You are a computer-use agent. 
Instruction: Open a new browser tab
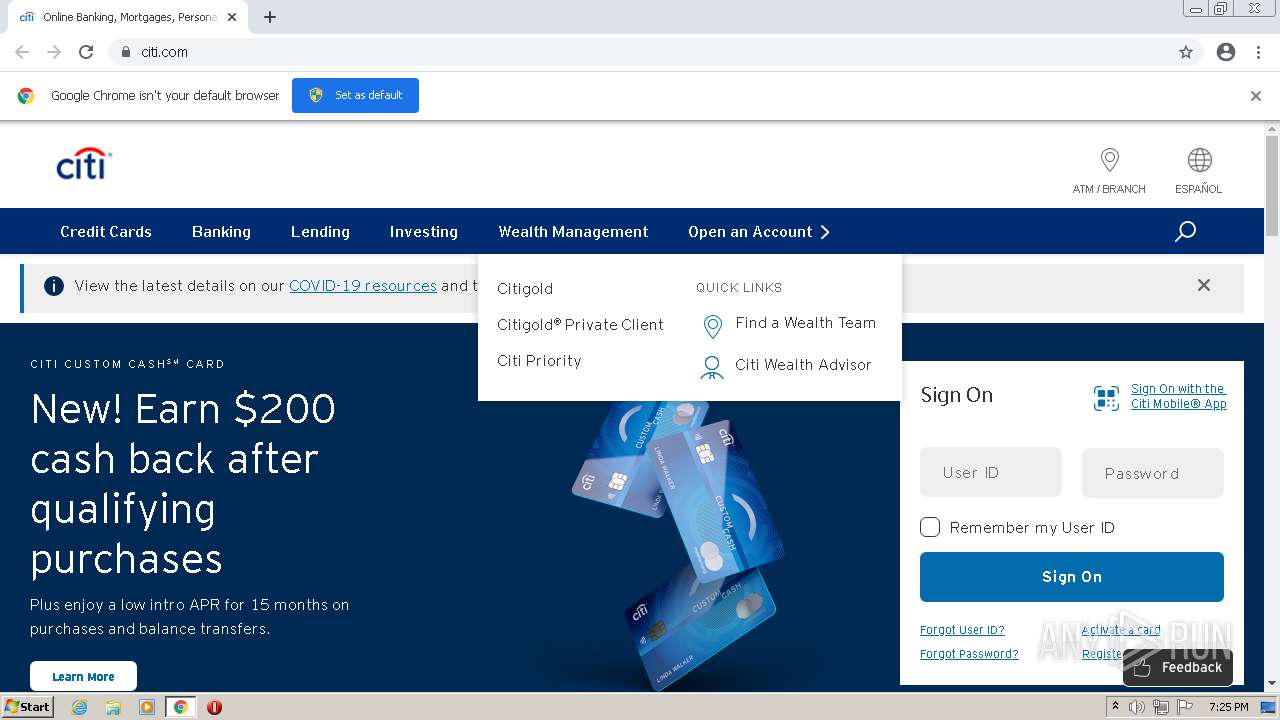coord(270,17)
